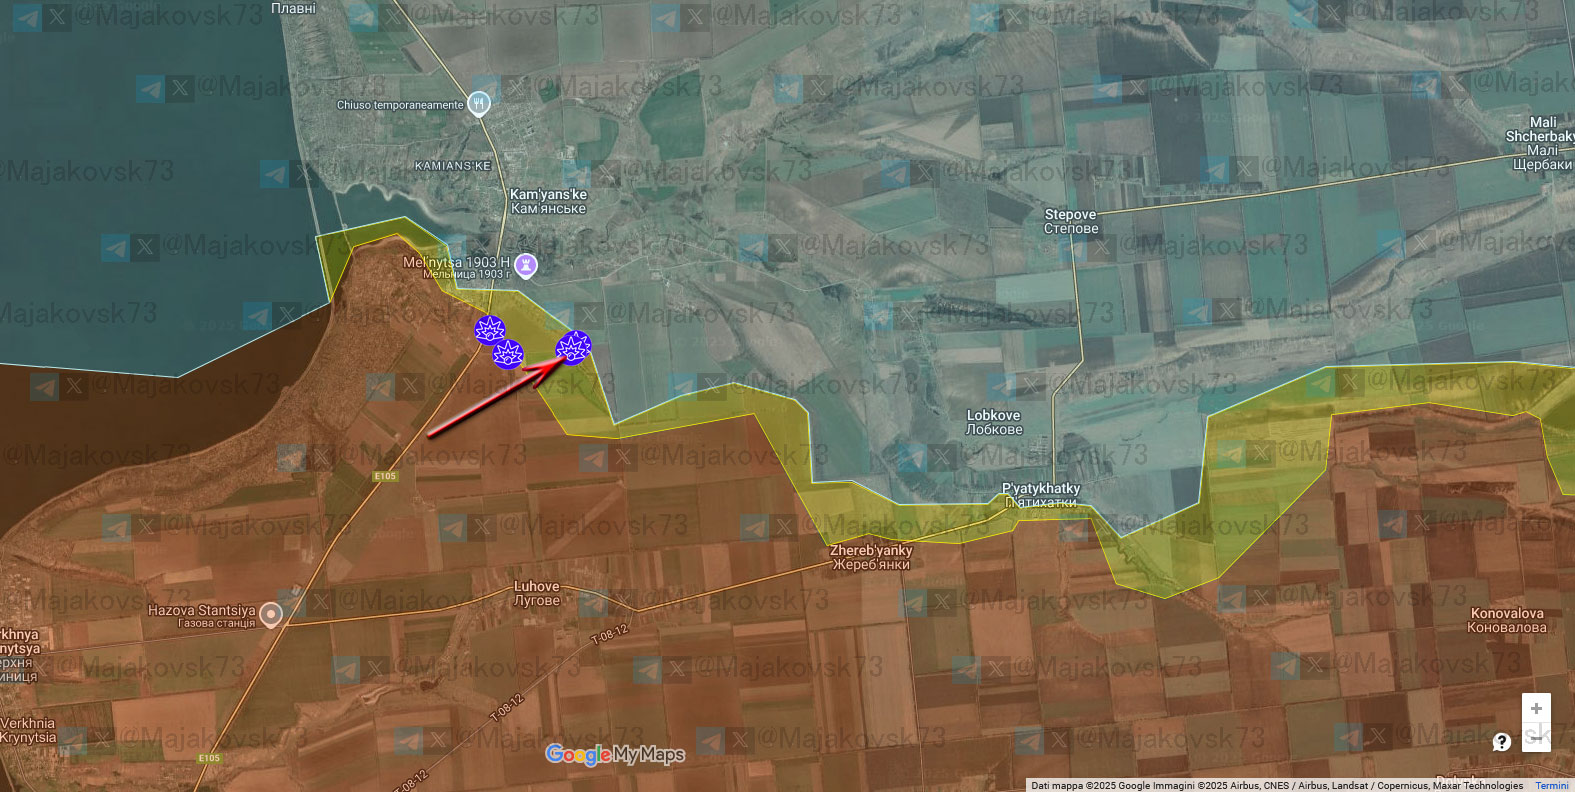
Task: Click the Konovalova village label
Action: (x=1507, y=620)
